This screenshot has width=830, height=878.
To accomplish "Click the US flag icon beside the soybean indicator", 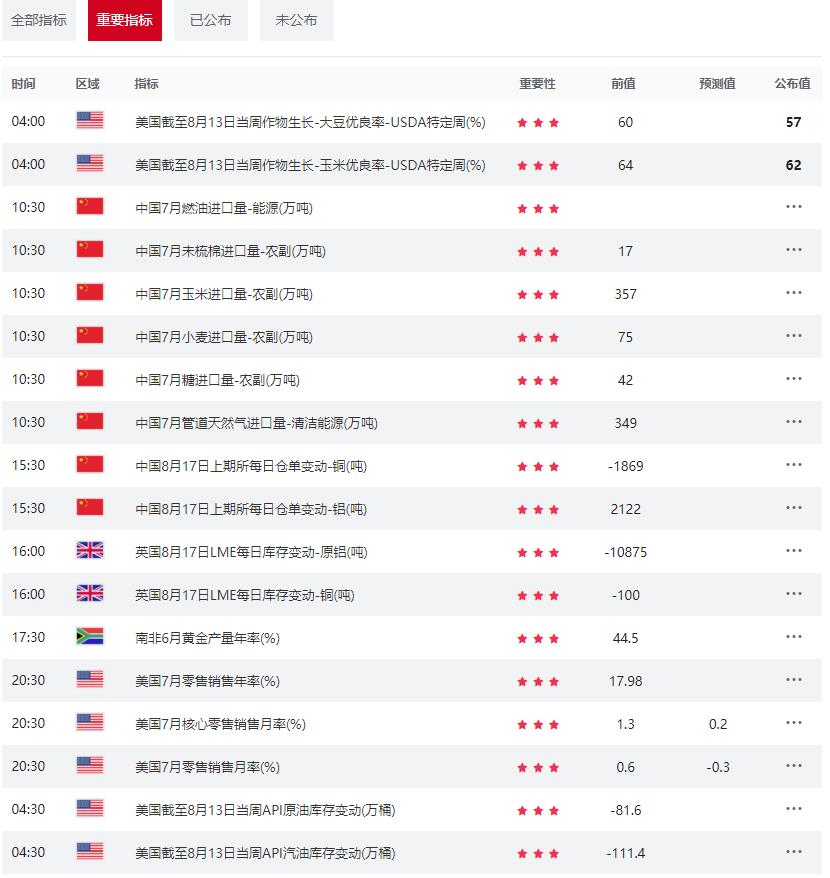I will 89,121.
